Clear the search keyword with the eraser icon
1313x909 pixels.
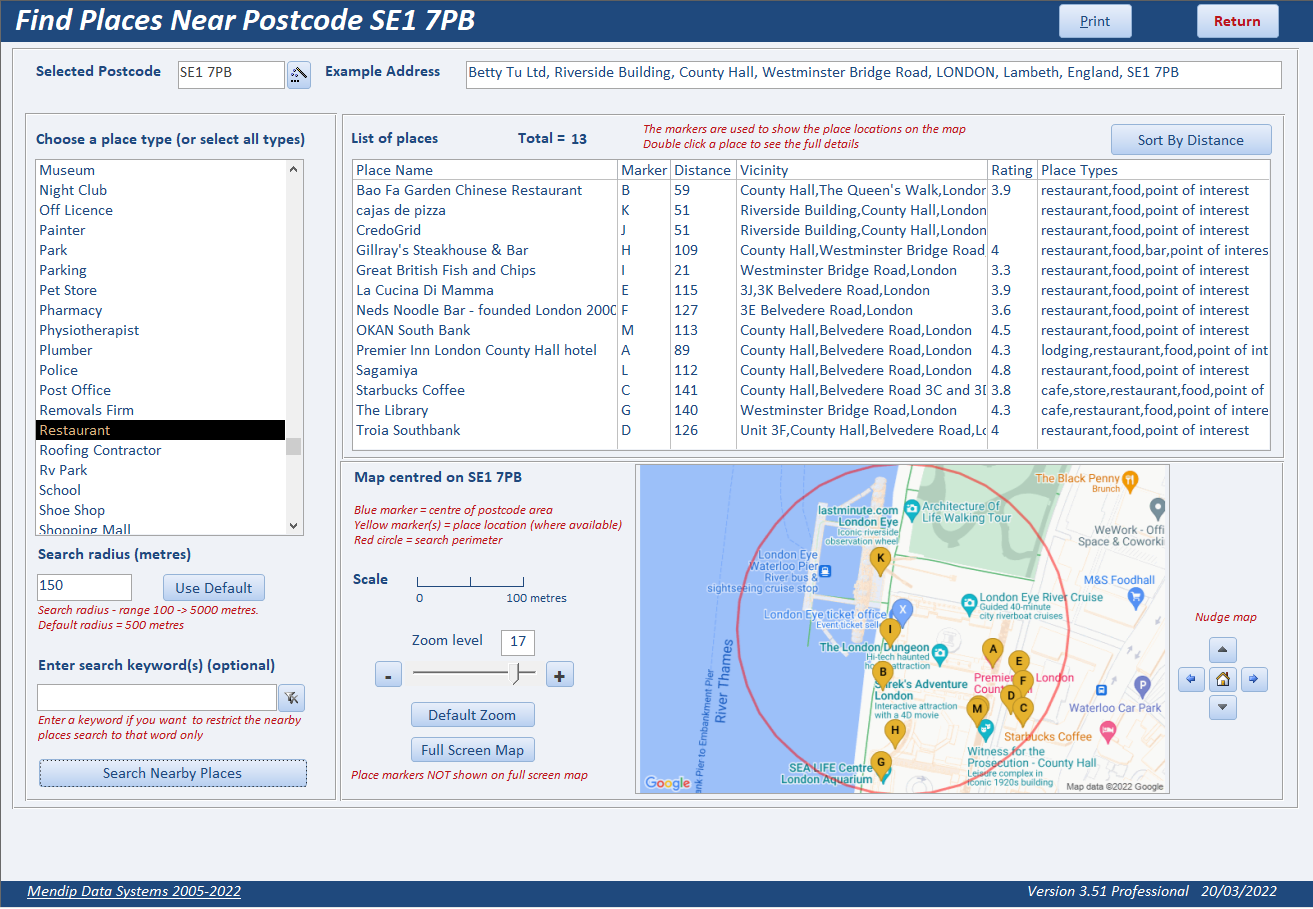click(x=292, y=698)
